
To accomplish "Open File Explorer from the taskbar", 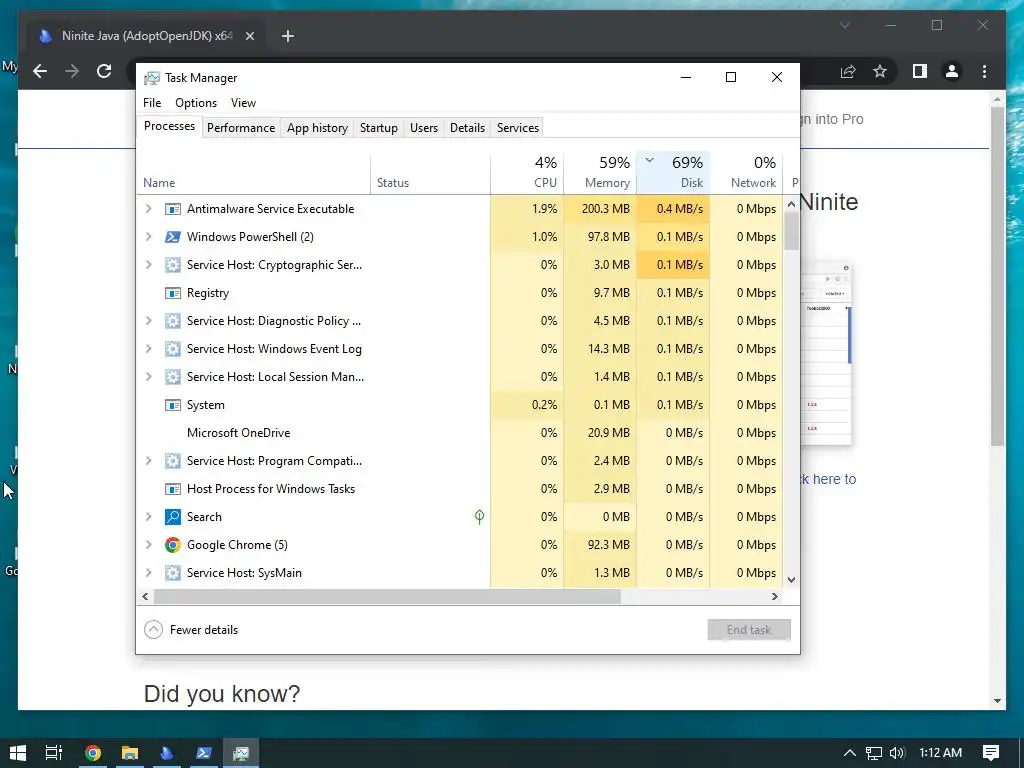I will click(x=130, y=753).
